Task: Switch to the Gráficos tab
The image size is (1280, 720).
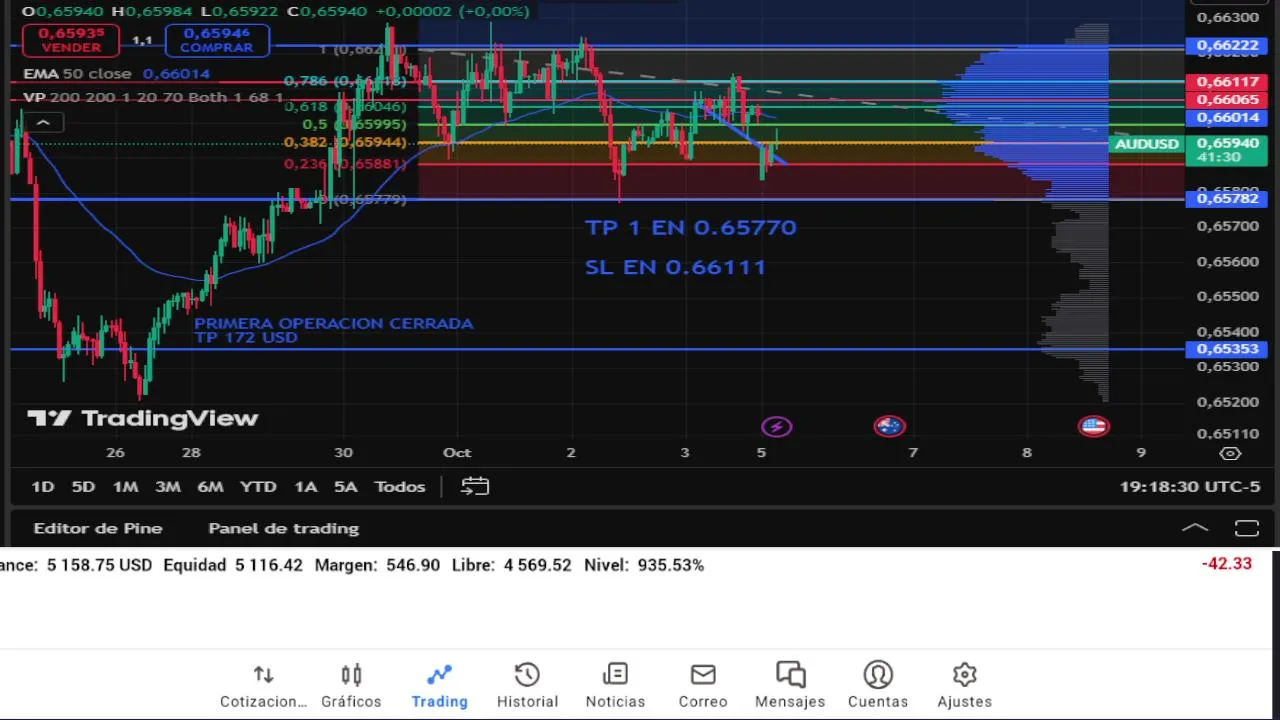Action: pos(351,686)
